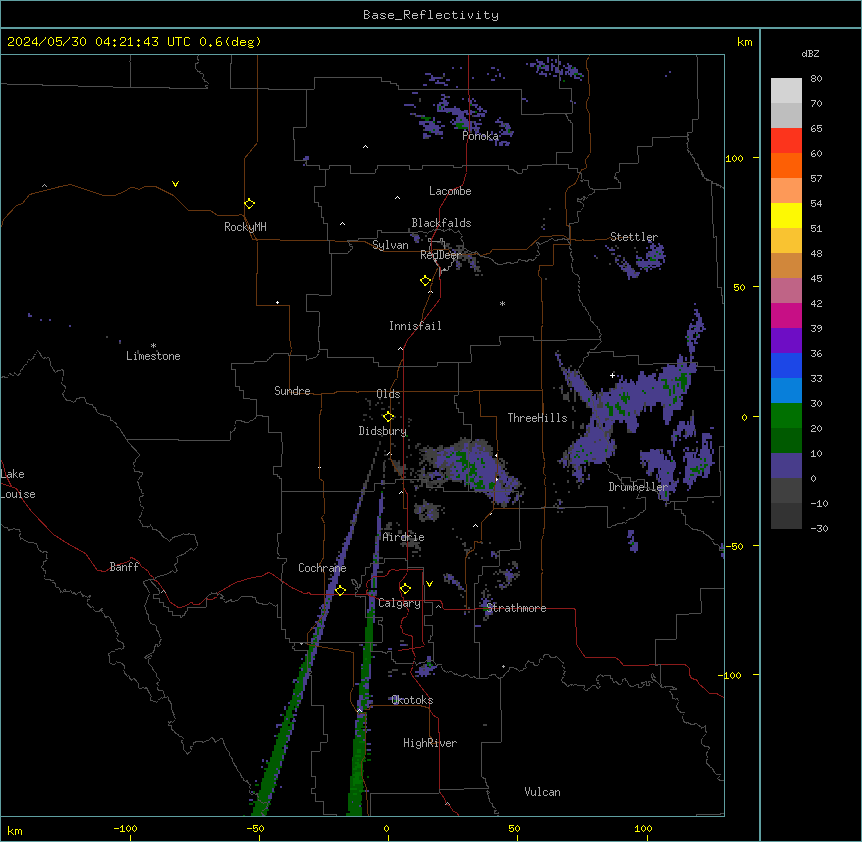The width and height of the screenshot is (862, 842).
Task: Click the HighRiver label
Action: [430, 743]
